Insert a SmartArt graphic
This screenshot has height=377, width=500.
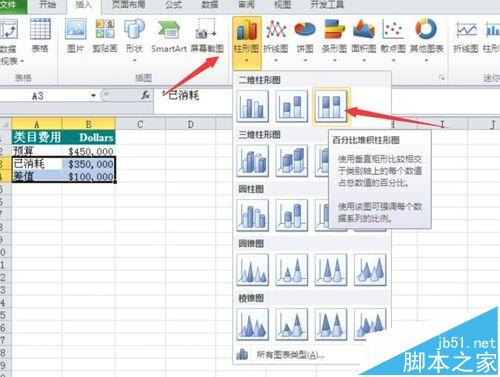click(x=169, y=37)
